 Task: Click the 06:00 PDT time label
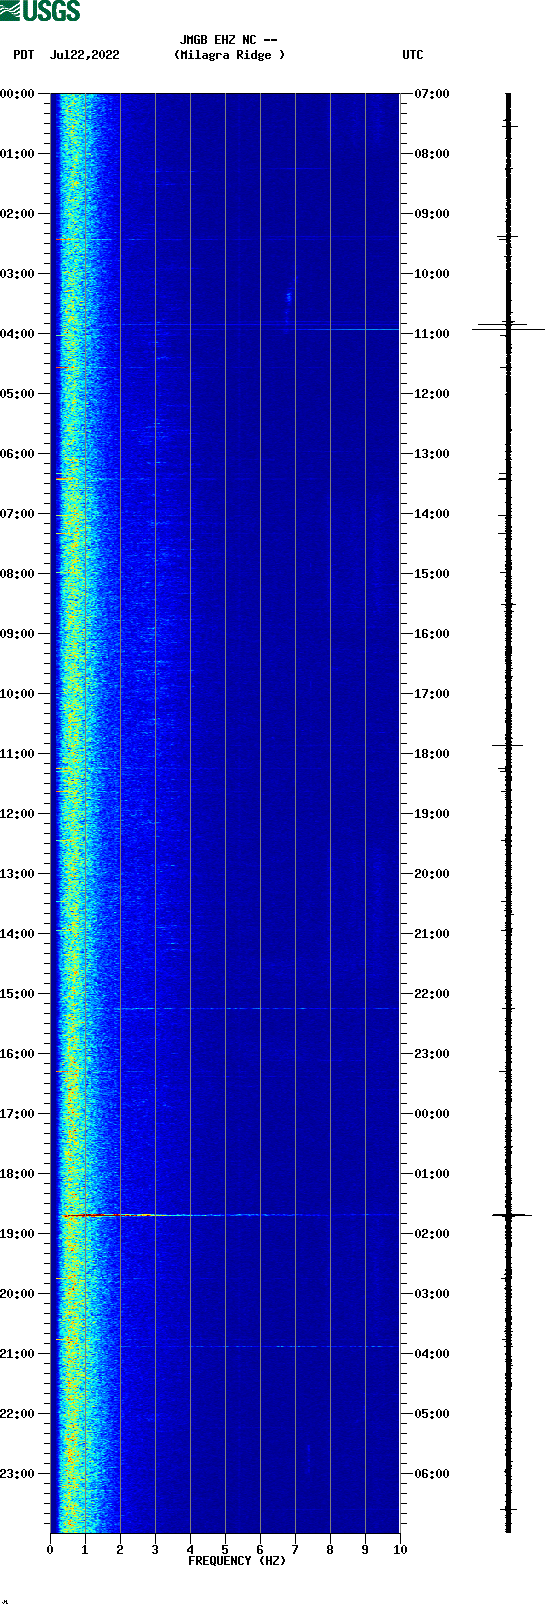click(18, 454)
